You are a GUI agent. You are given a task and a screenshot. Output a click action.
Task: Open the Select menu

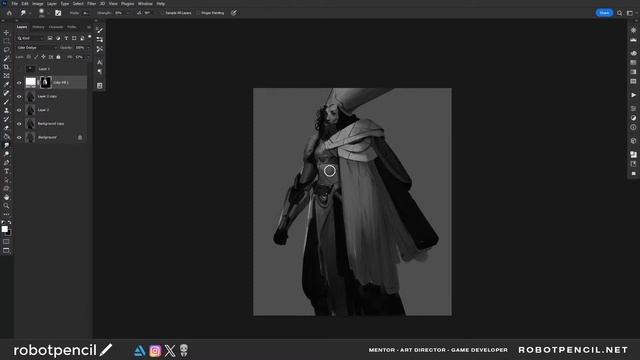(78, 4)
